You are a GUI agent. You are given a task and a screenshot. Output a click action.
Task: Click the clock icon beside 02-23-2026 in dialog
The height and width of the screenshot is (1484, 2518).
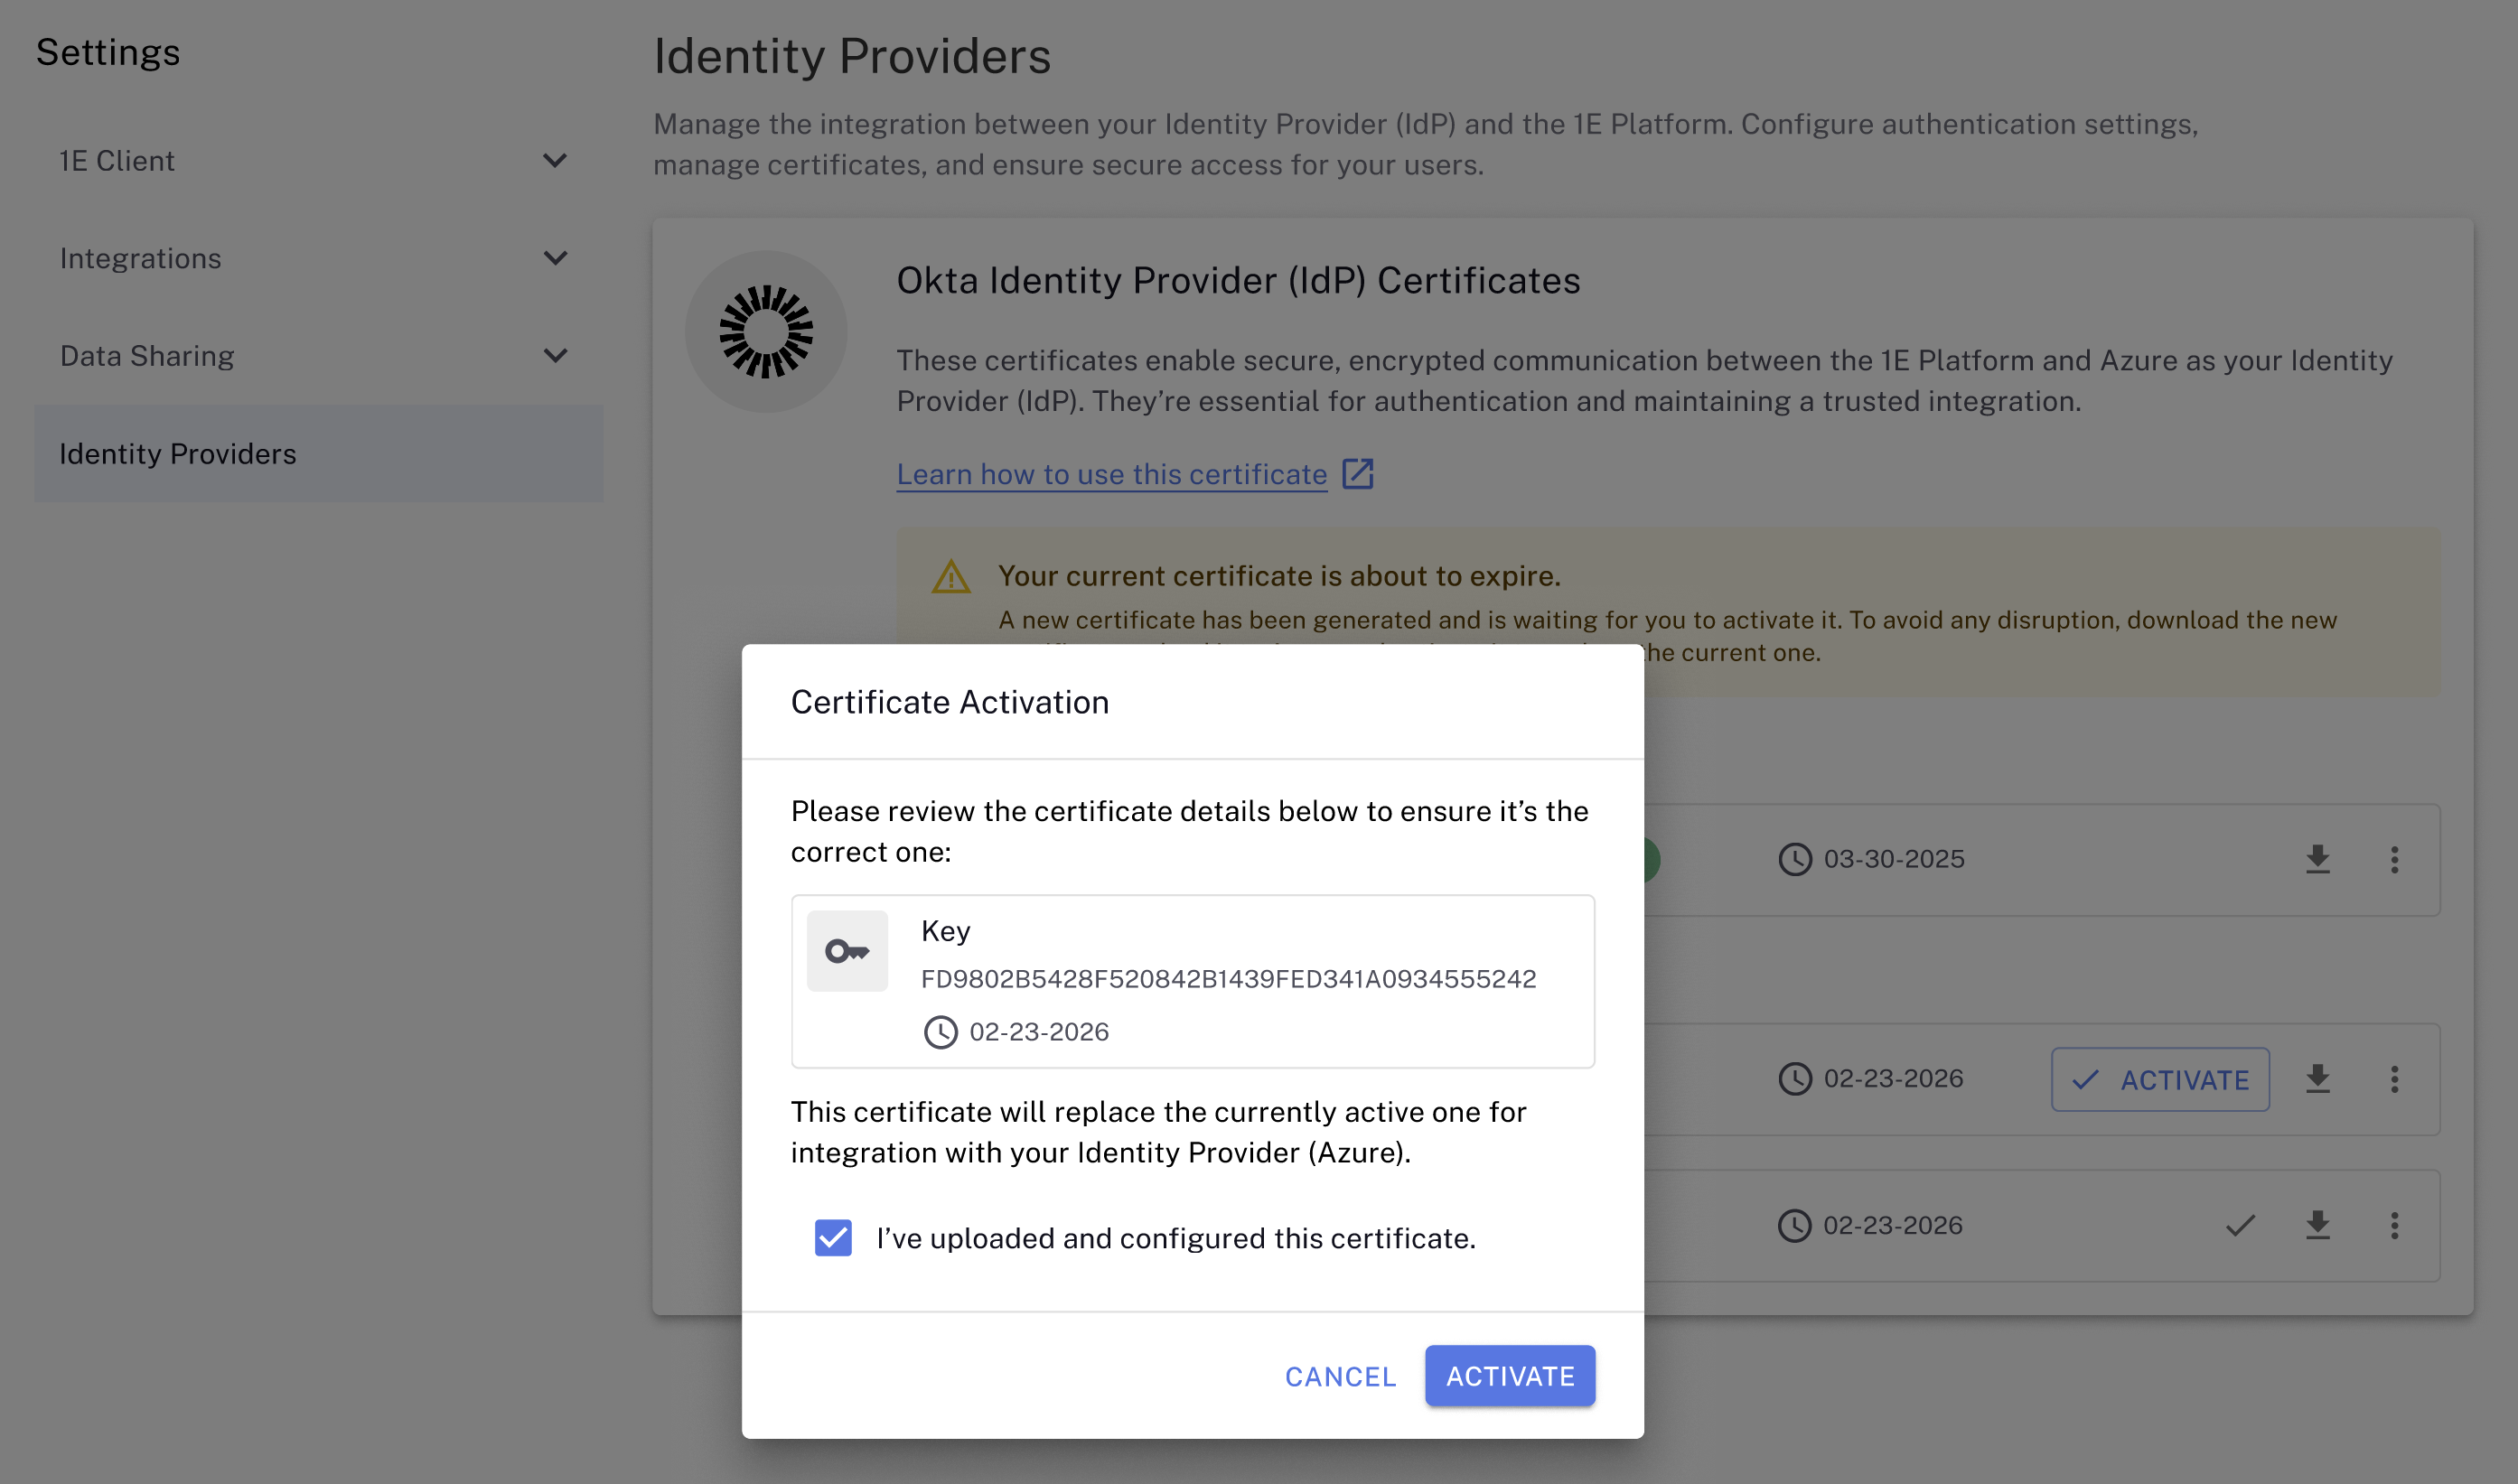(x=940, y=1032)
